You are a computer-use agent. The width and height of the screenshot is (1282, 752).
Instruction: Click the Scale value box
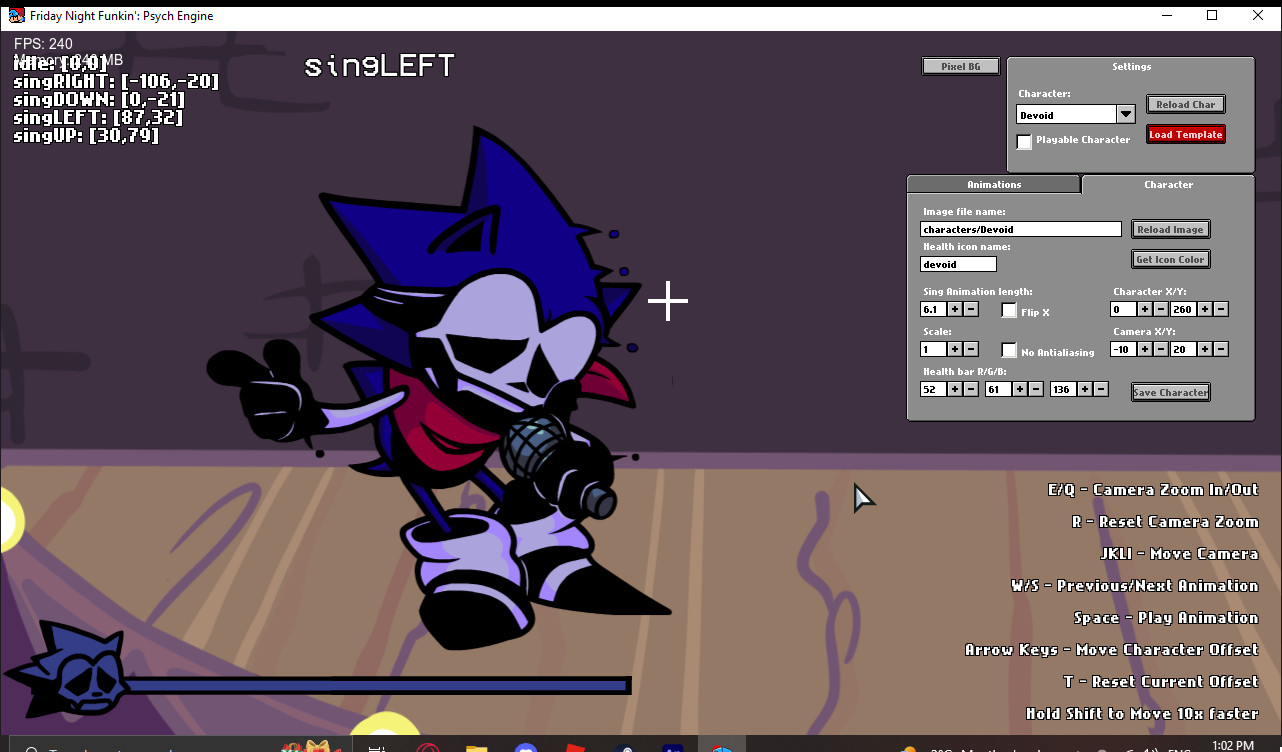tap(933, 349)
